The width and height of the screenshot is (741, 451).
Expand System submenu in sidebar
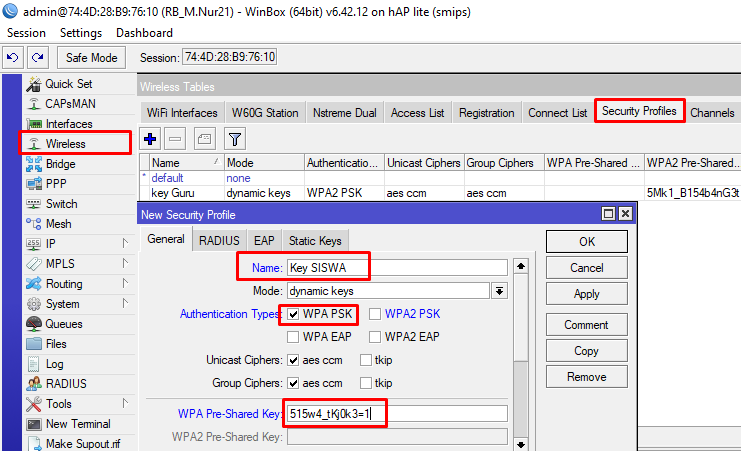[125, 304]
